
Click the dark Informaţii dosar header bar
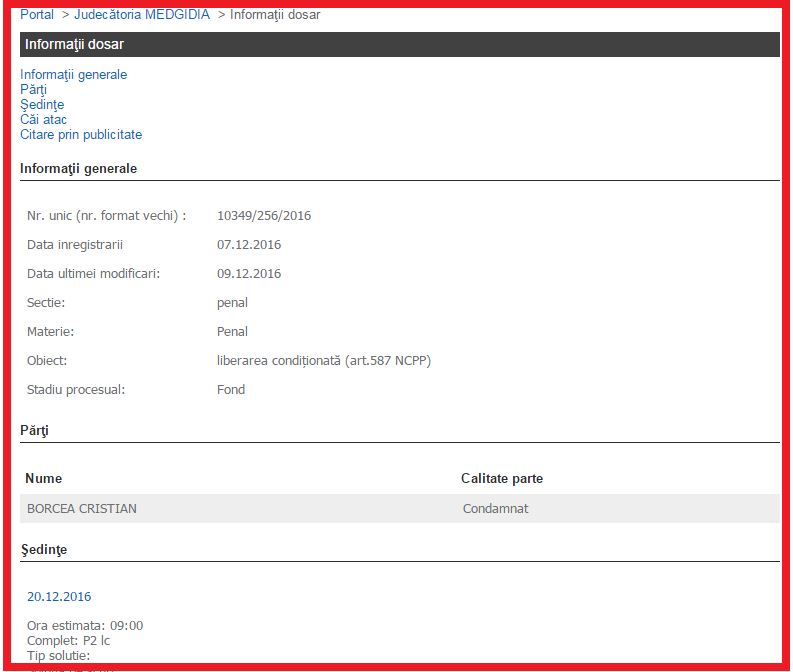(x=399, y=45)
